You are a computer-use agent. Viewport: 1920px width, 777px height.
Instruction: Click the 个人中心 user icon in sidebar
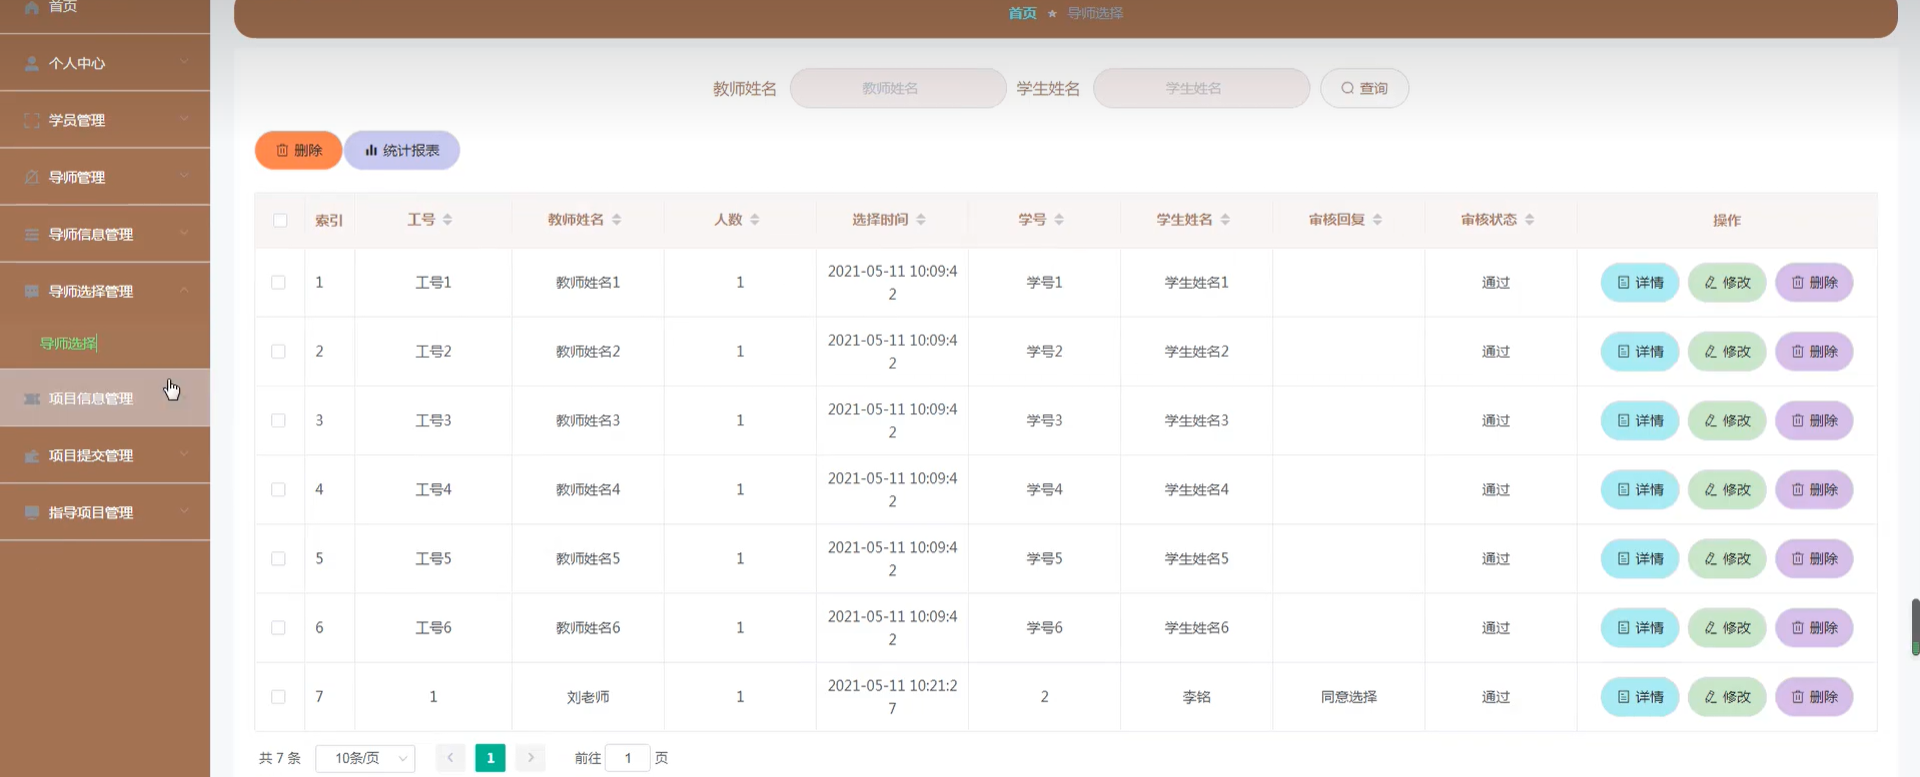[32, 63]
